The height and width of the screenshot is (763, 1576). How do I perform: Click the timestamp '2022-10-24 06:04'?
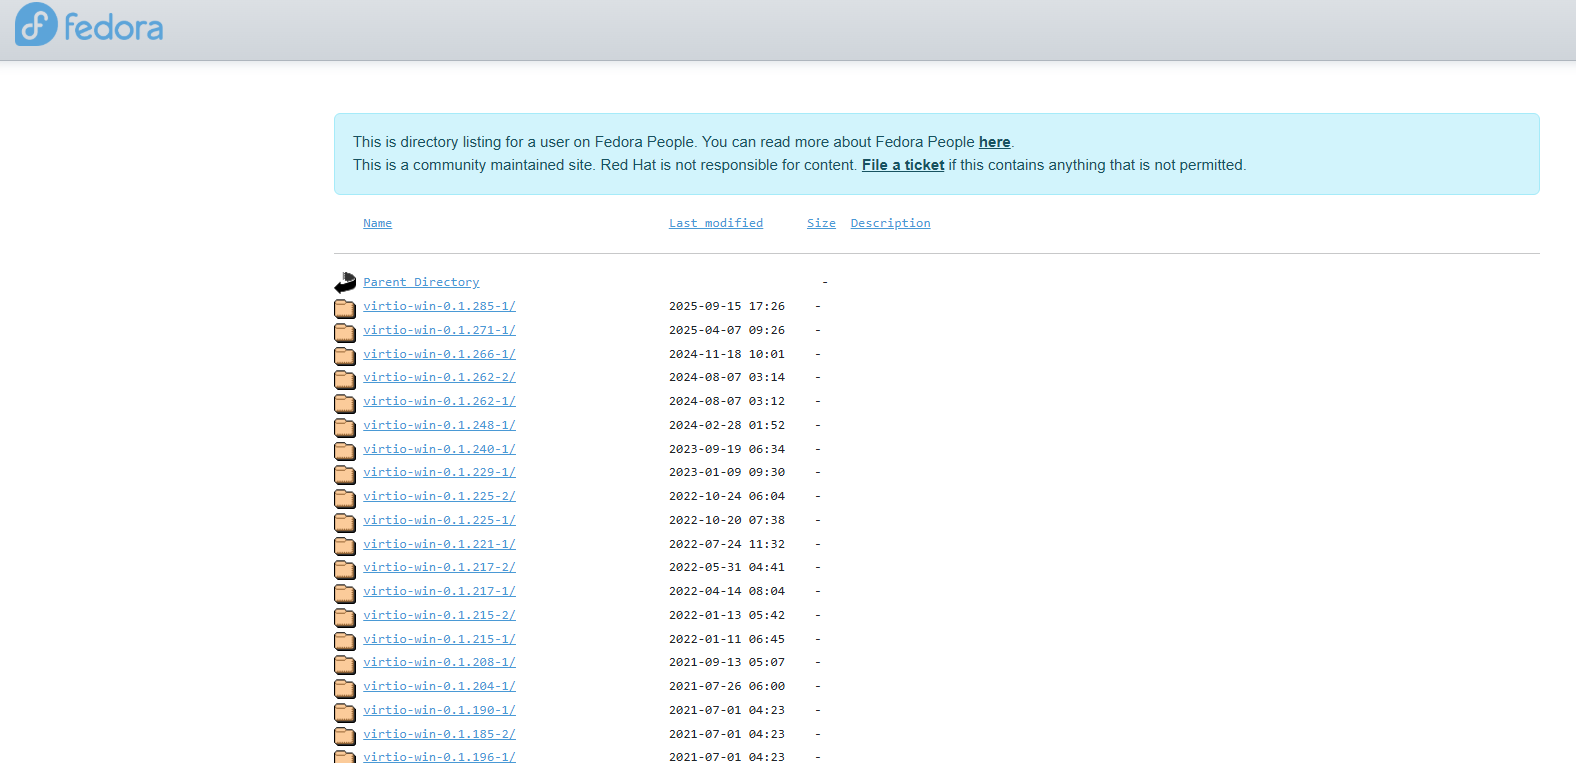pos(727,496)
